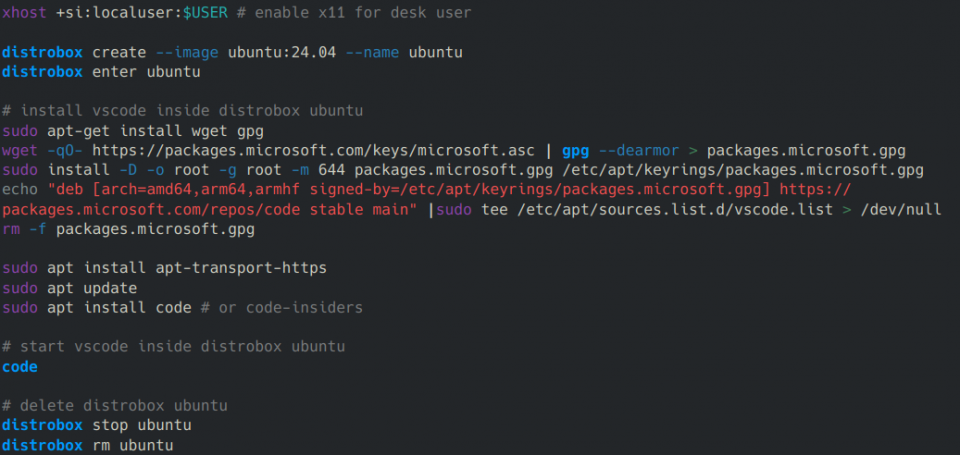Click the 'sudo apt update' line
Viewport: 960px width, 455px height.
69,288
